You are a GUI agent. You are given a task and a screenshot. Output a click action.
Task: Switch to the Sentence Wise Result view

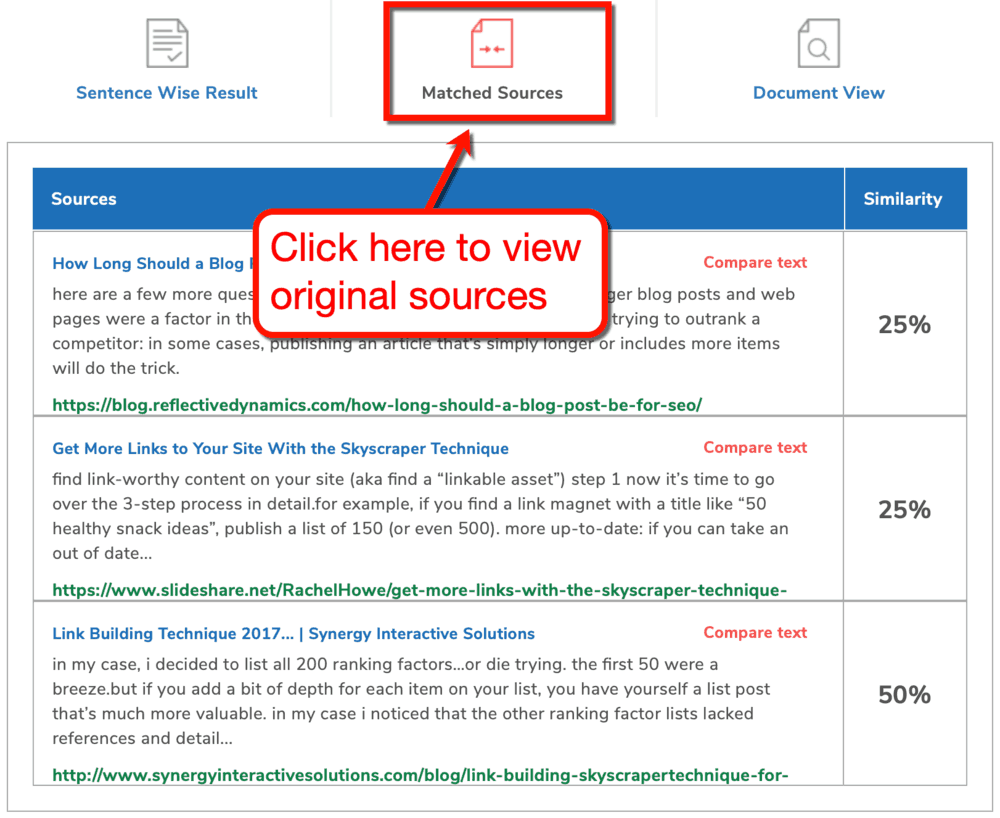(x=167, y=92)
